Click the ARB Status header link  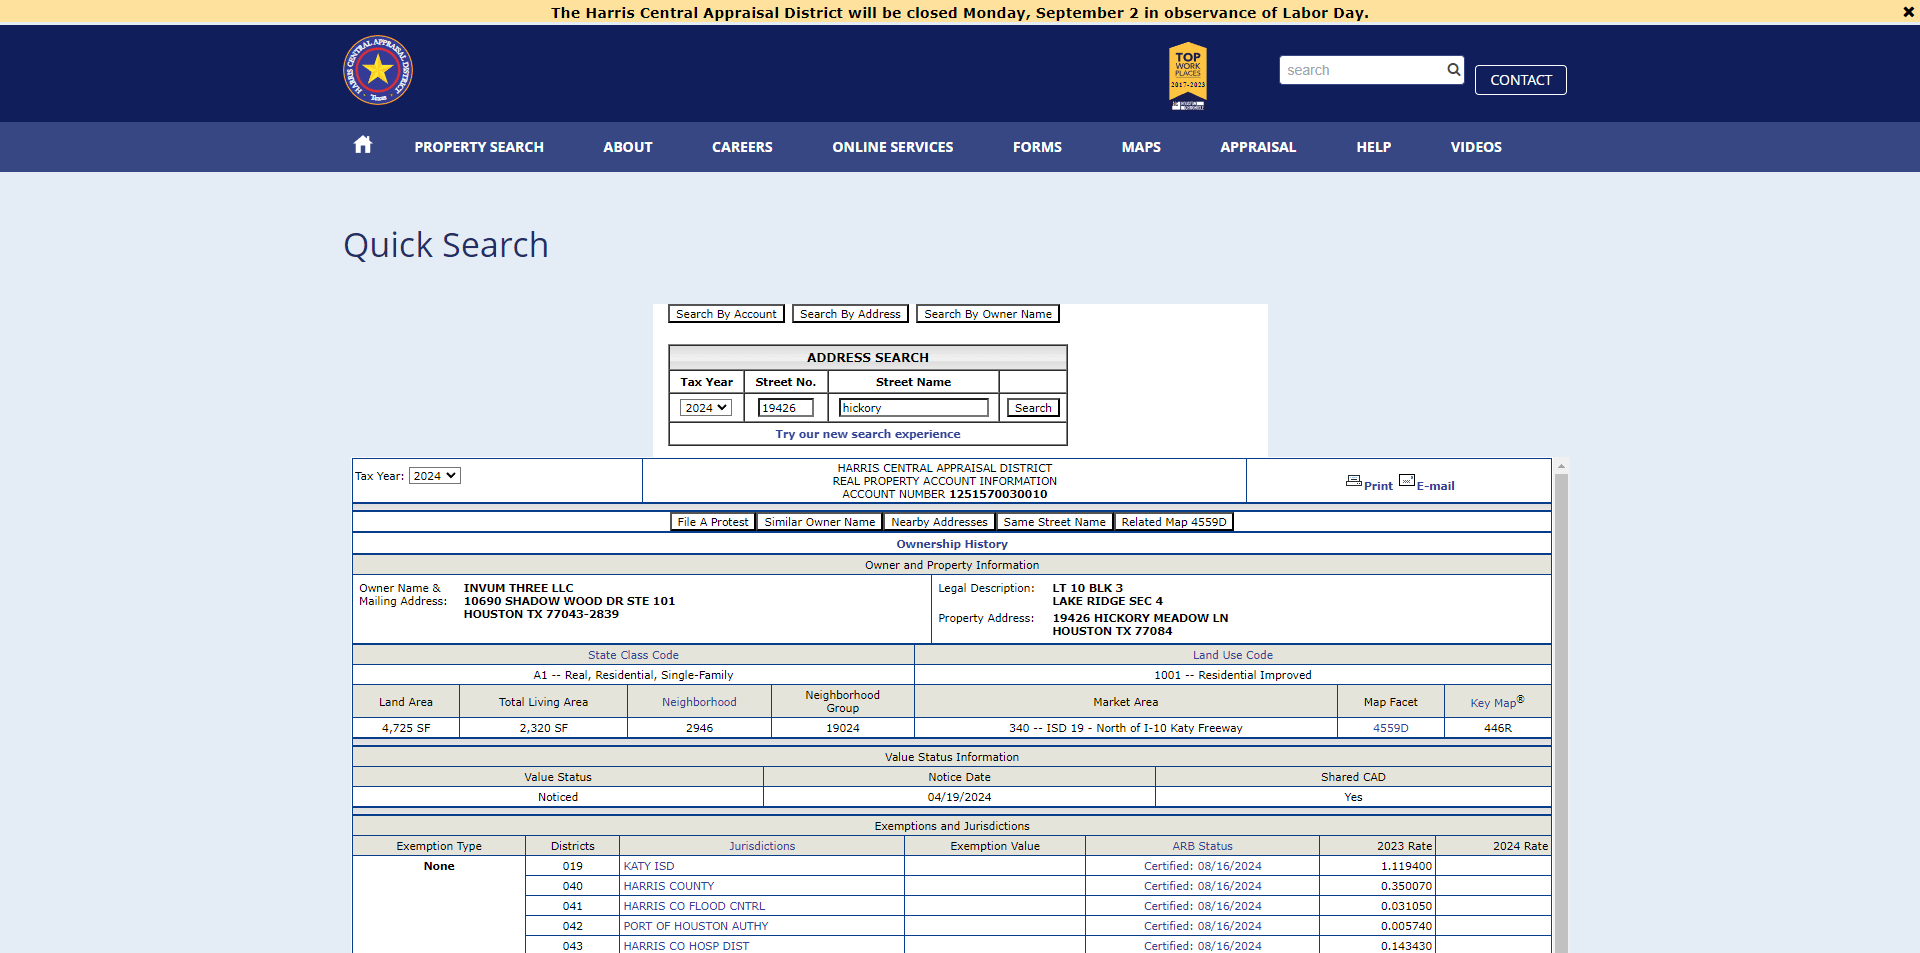[x=1203, y=846]
